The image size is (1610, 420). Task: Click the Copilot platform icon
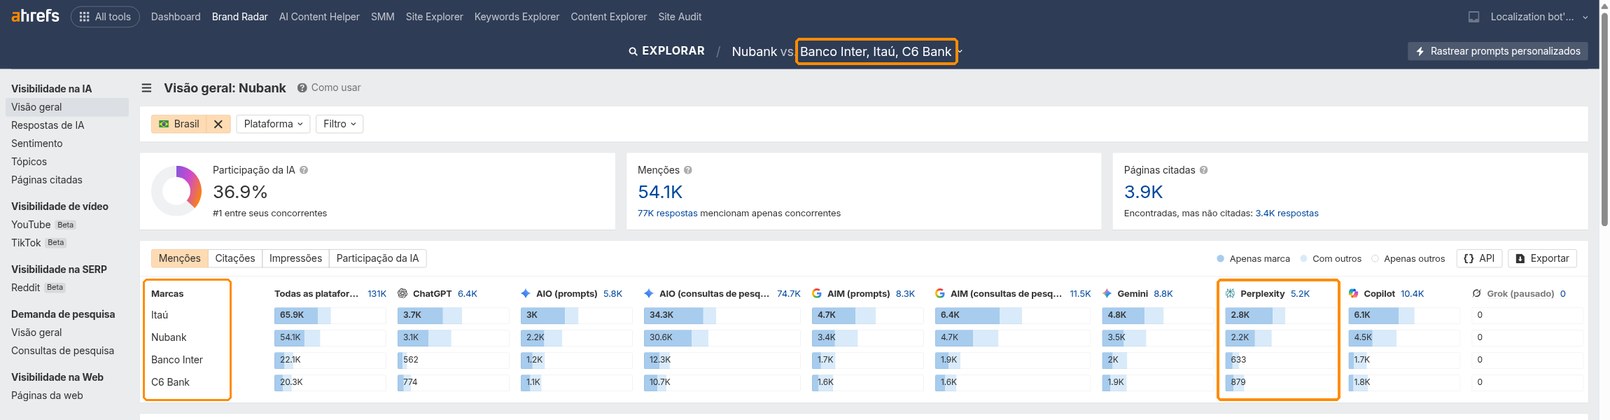(1353, 294)
